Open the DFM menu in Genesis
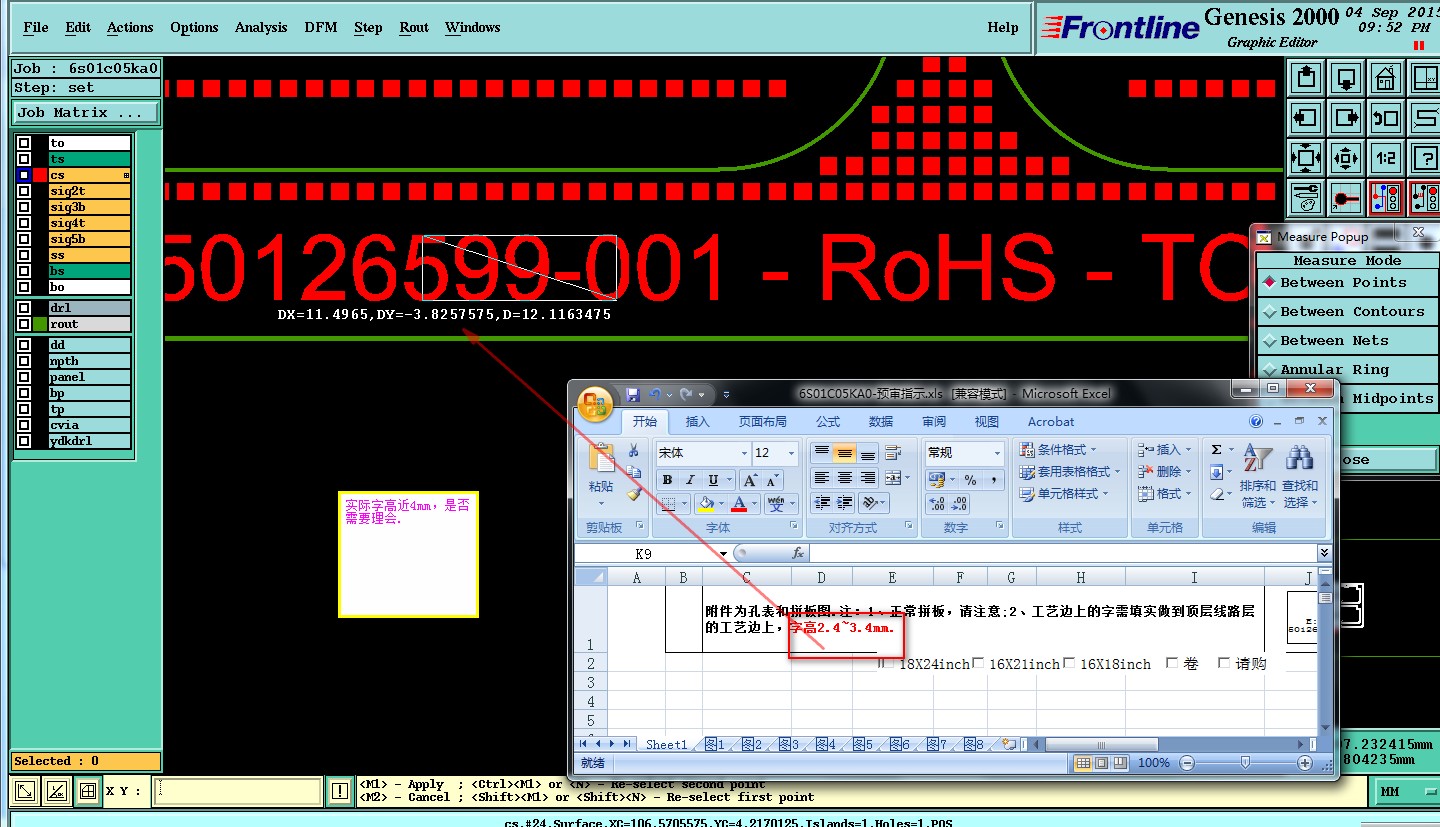This screenshot has height=827, width=1440. coord(321,27)
